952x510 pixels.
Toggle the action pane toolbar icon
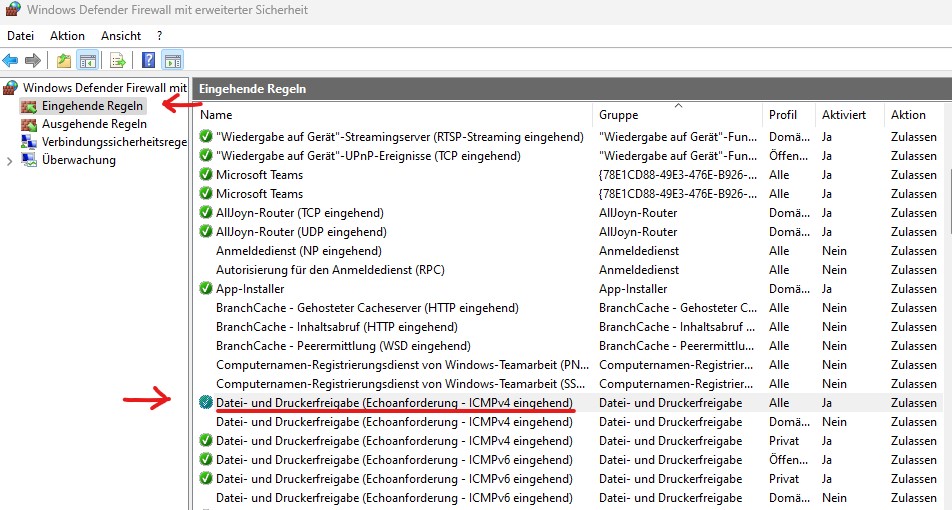click(172, 60)
